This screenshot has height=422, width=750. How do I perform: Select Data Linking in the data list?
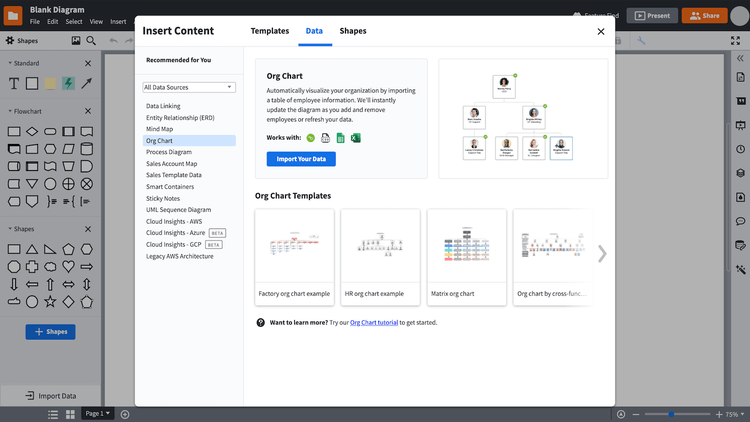tap(163, 106)
